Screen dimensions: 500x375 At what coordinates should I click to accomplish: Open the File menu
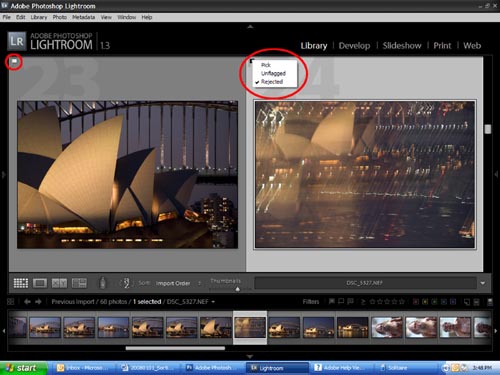pos(6,17)
